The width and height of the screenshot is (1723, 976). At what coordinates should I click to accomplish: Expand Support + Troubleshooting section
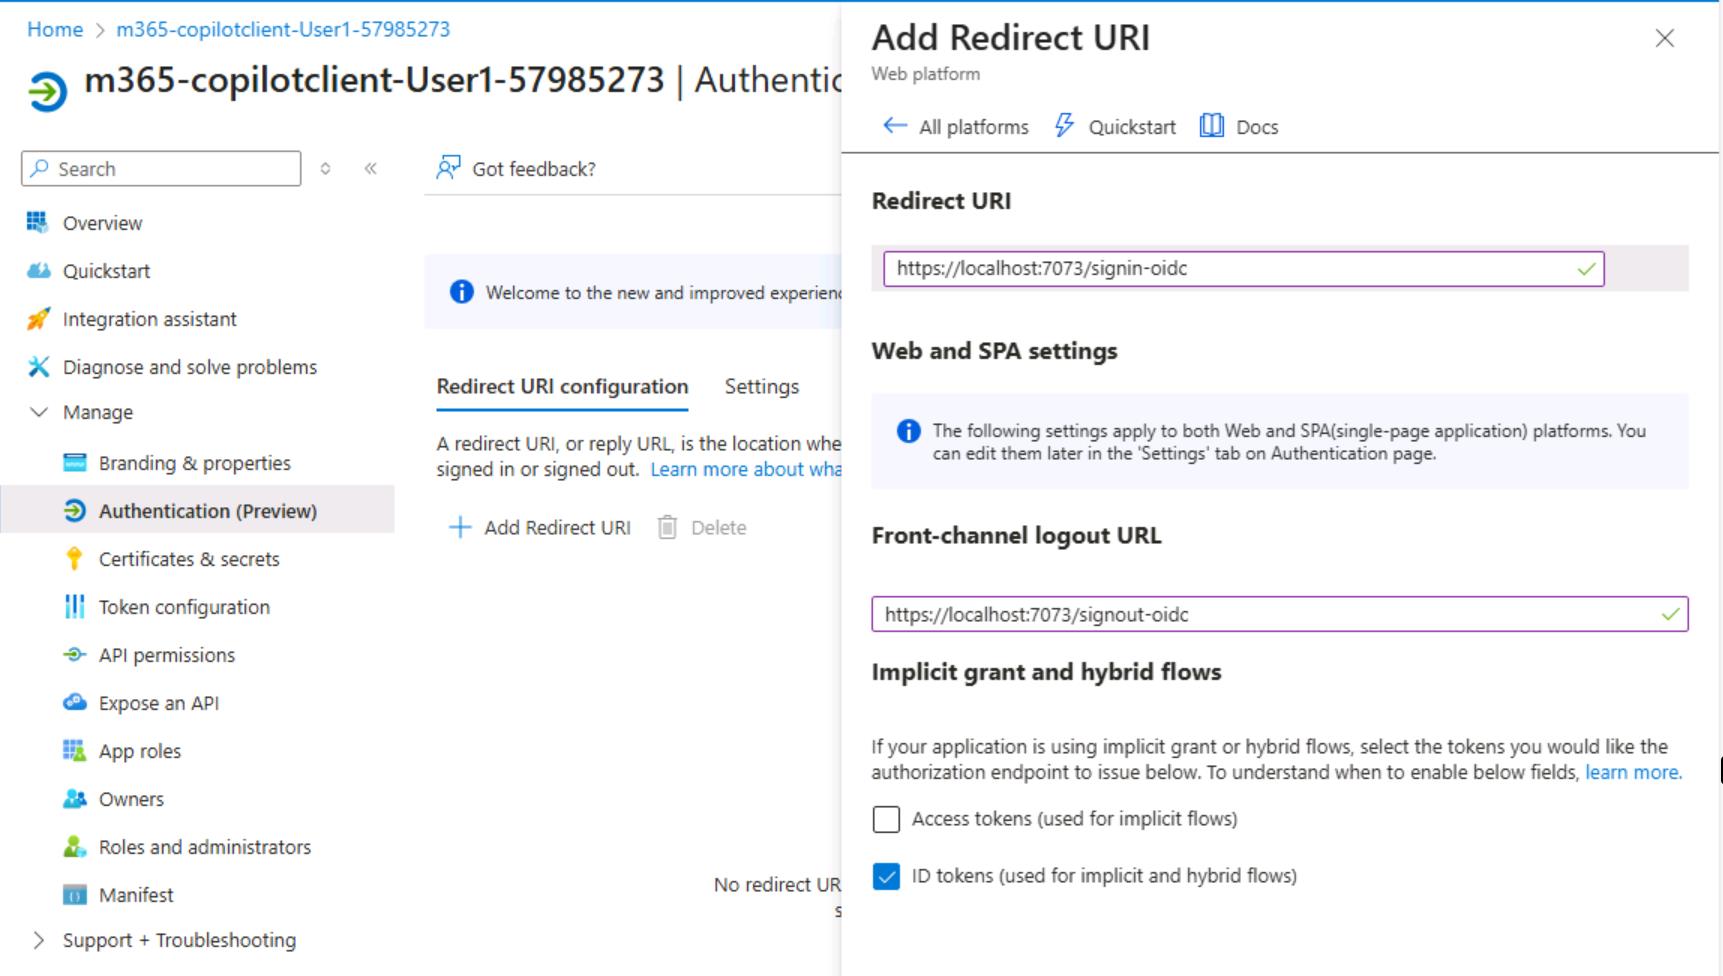click(39, 940)
